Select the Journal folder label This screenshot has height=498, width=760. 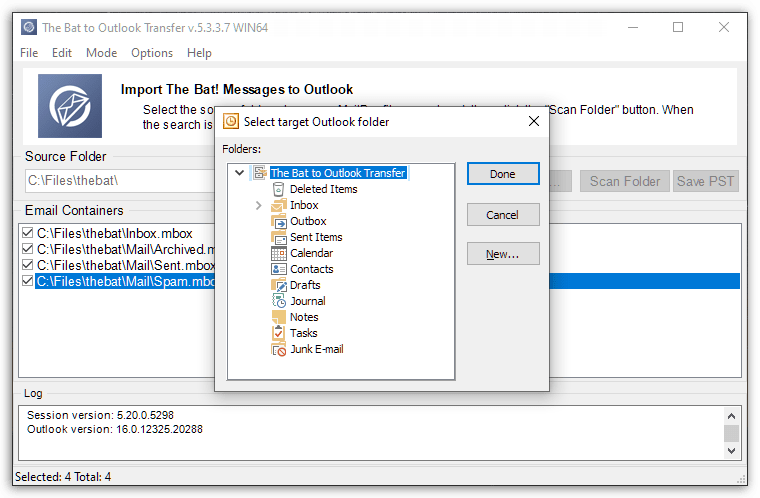click(308, 301)
